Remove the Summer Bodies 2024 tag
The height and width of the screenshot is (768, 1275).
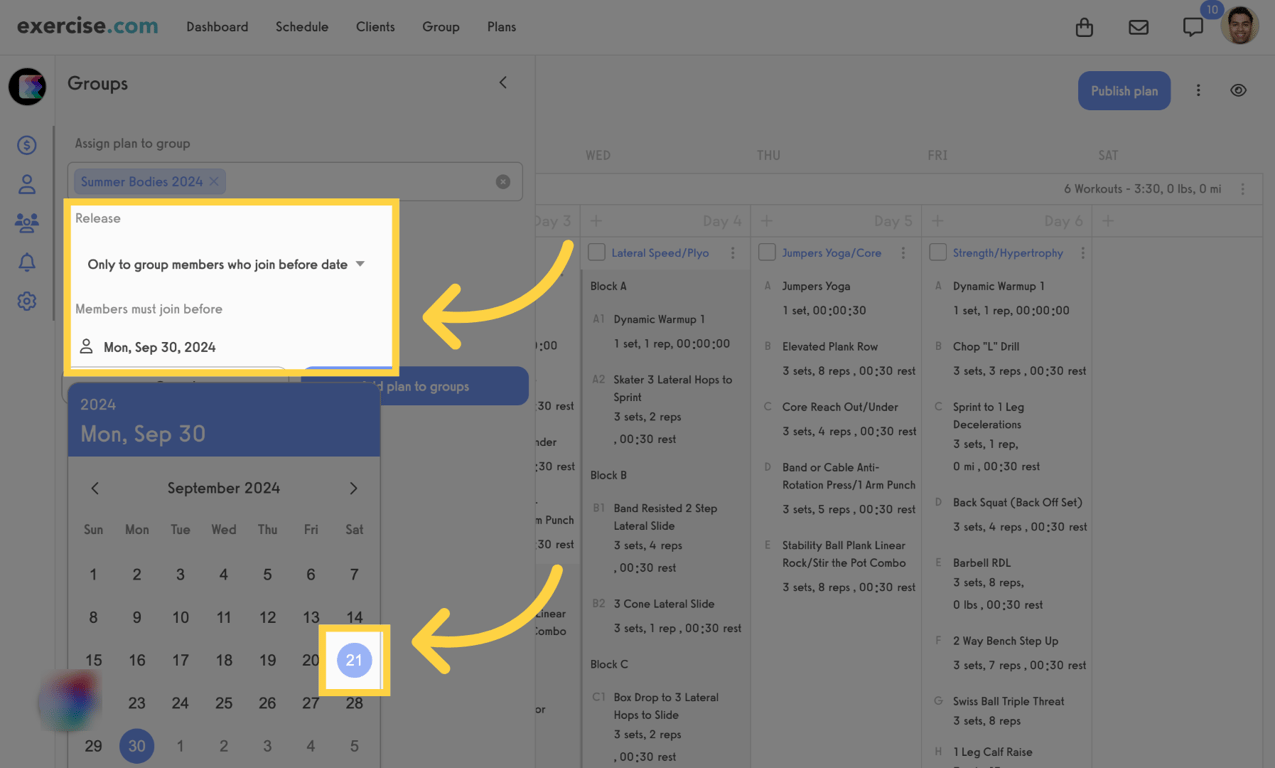pos(212,181)
